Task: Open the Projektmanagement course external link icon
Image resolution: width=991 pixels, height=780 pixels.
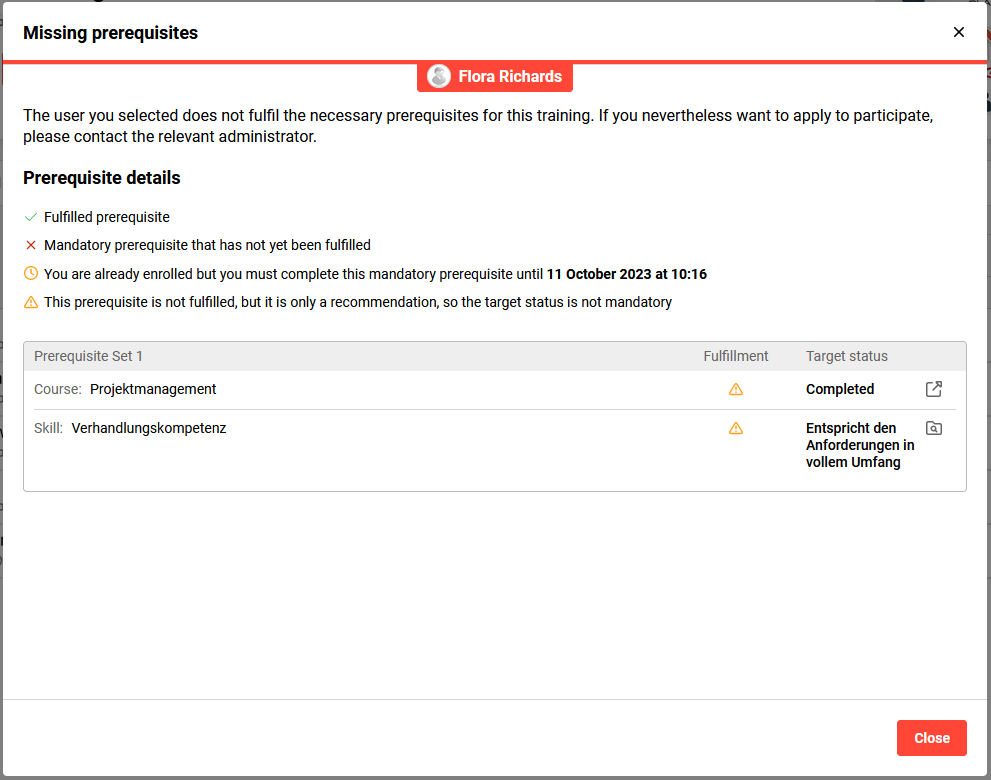Action: [x=934, y=389]
